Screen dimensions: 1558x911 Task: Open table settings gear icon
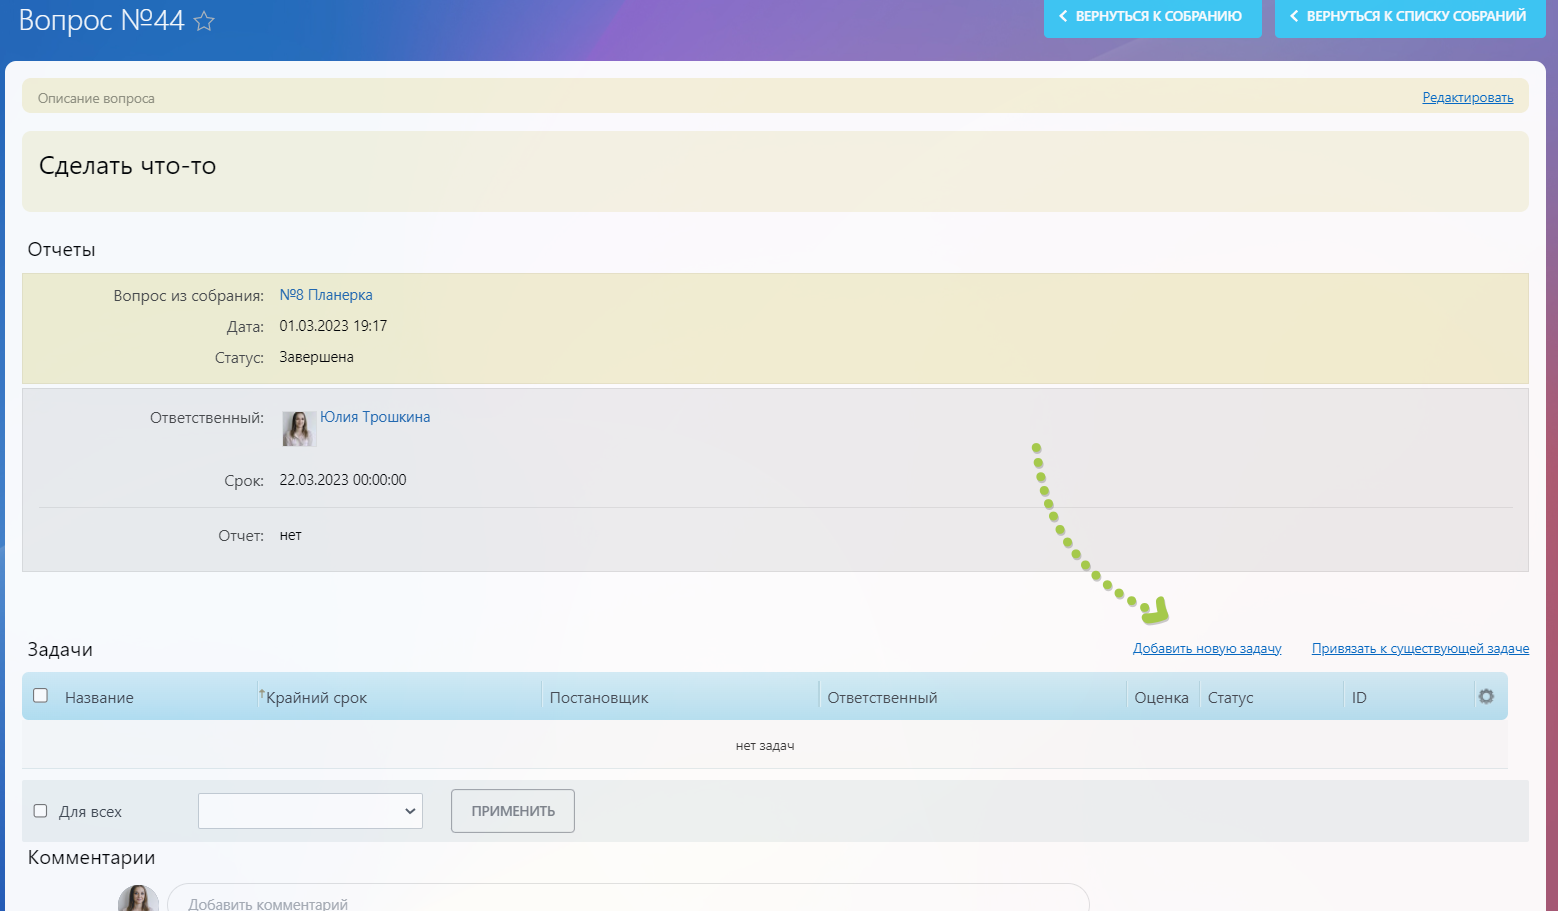click(x=1486, y=696)
